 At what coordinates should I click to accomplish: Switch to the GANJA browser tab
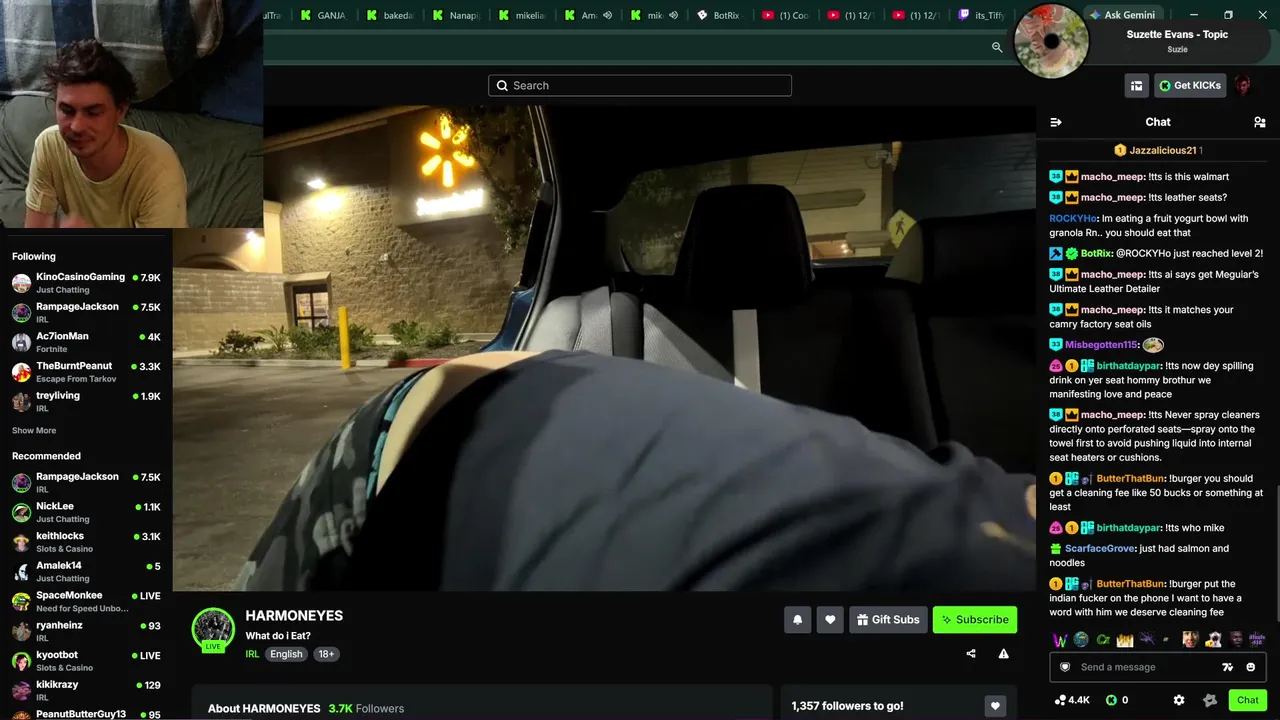click(323, 15)
